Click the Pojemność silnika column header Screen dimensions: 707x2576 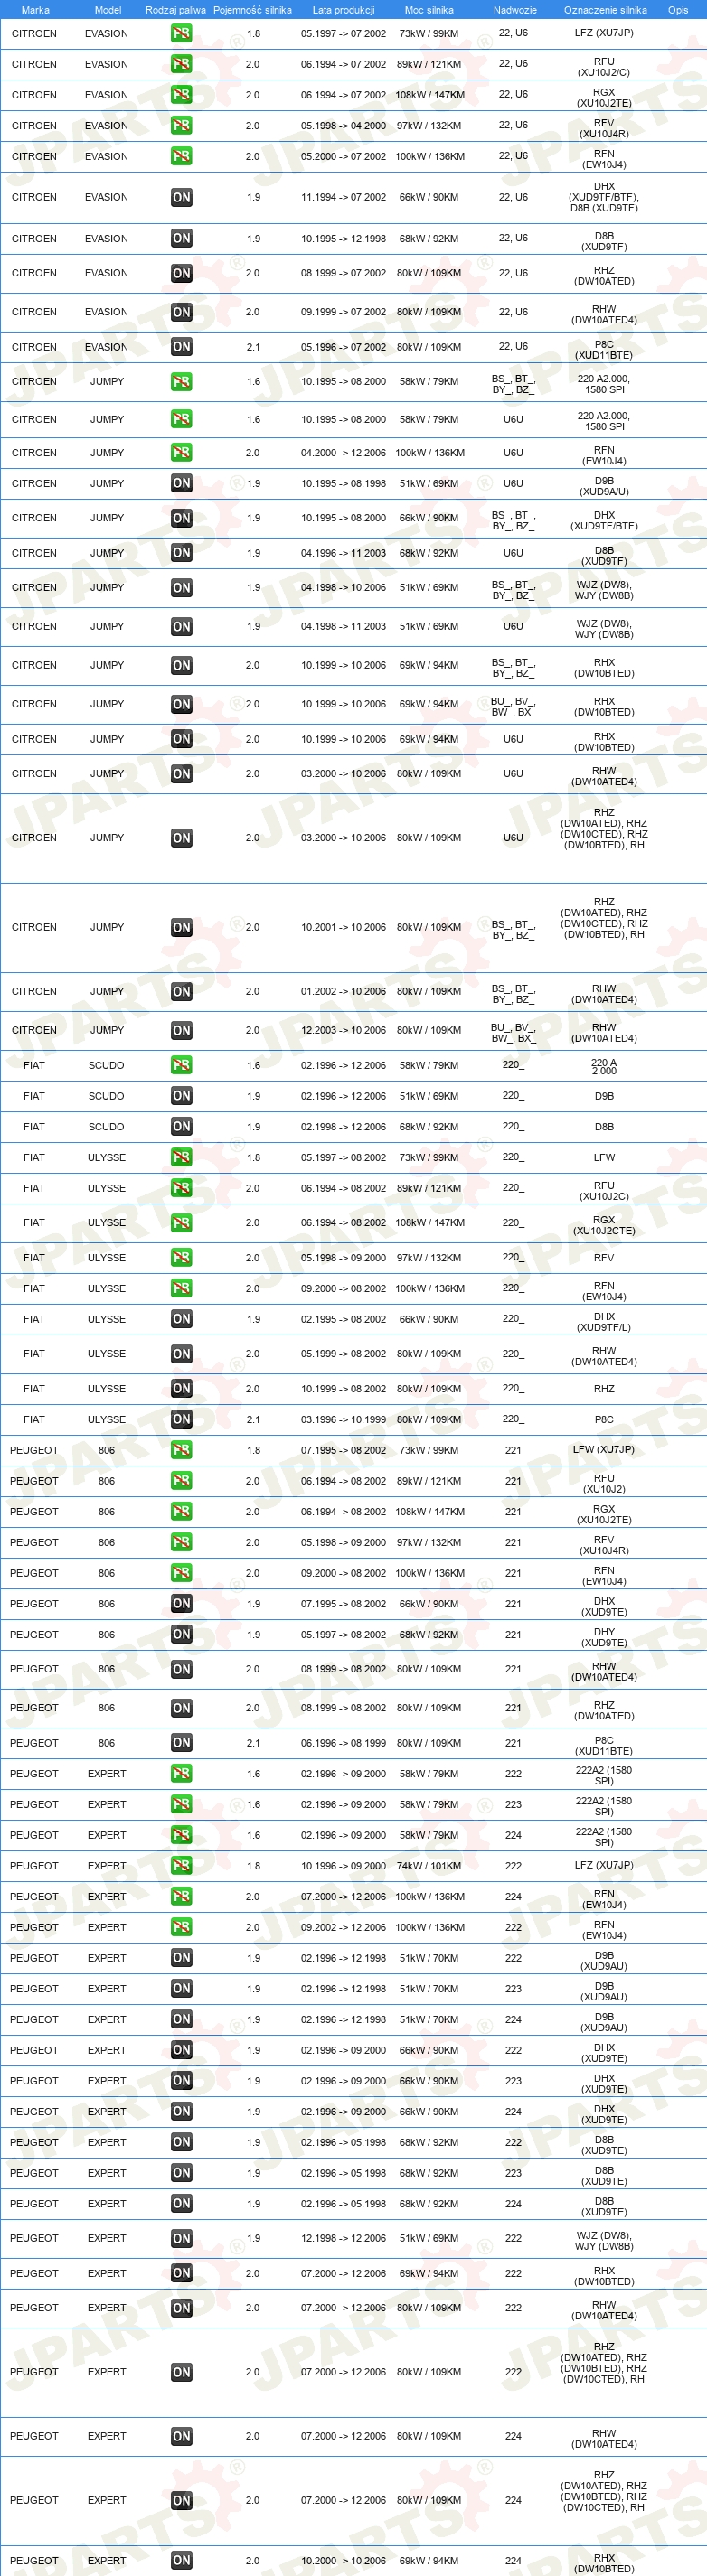253,10
